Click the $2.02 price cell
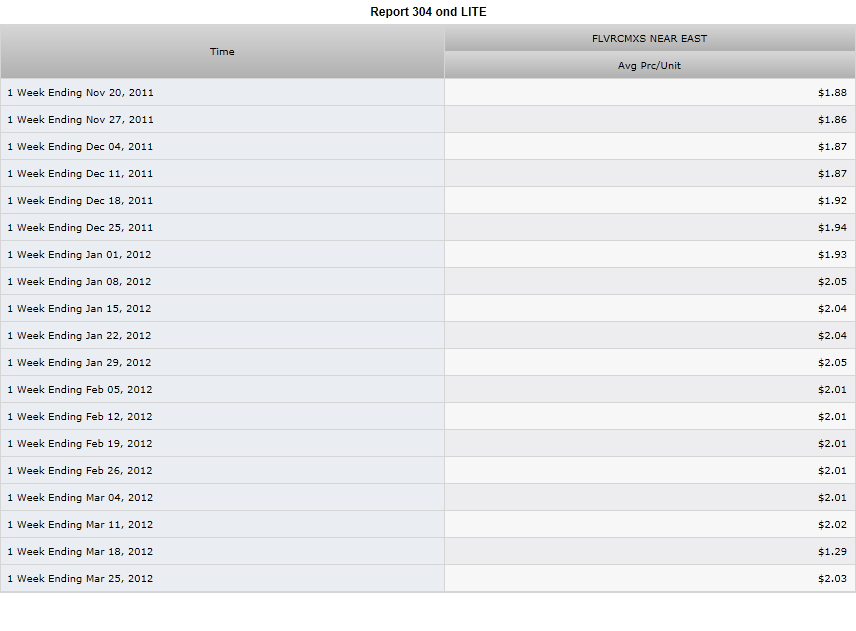Screen dimensions: 856x631 (650, 525)
